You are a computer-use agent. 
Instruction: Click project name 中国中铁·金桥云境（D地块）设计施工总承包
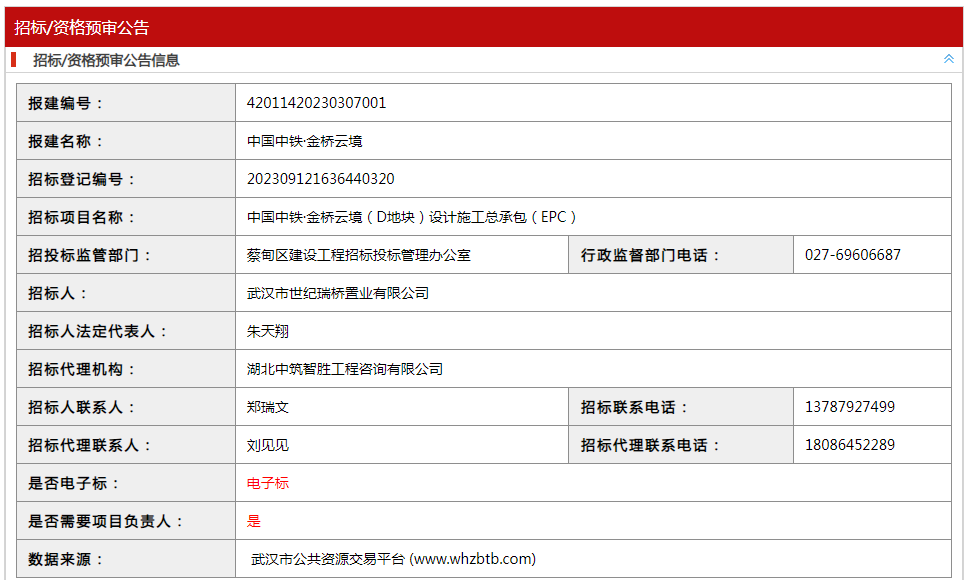click(x=412, y=217)
